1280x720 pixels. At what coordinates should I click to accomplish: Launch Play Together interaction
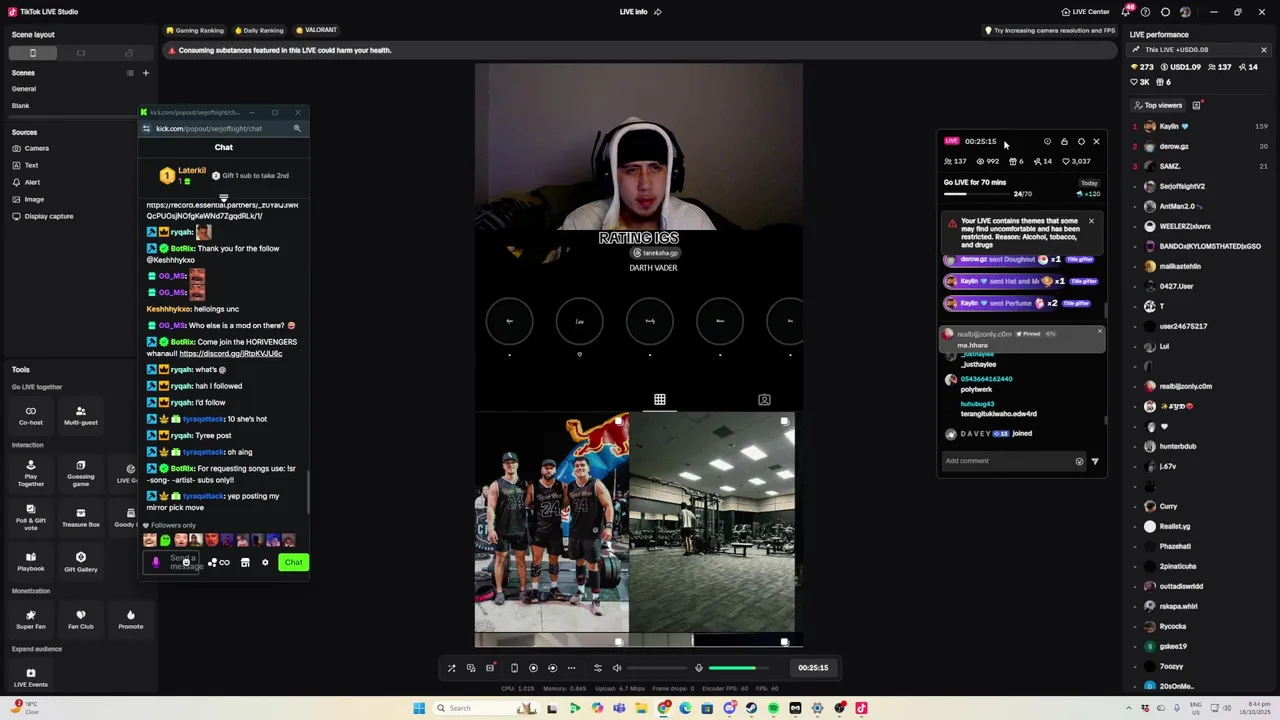[x=31, y=472]
